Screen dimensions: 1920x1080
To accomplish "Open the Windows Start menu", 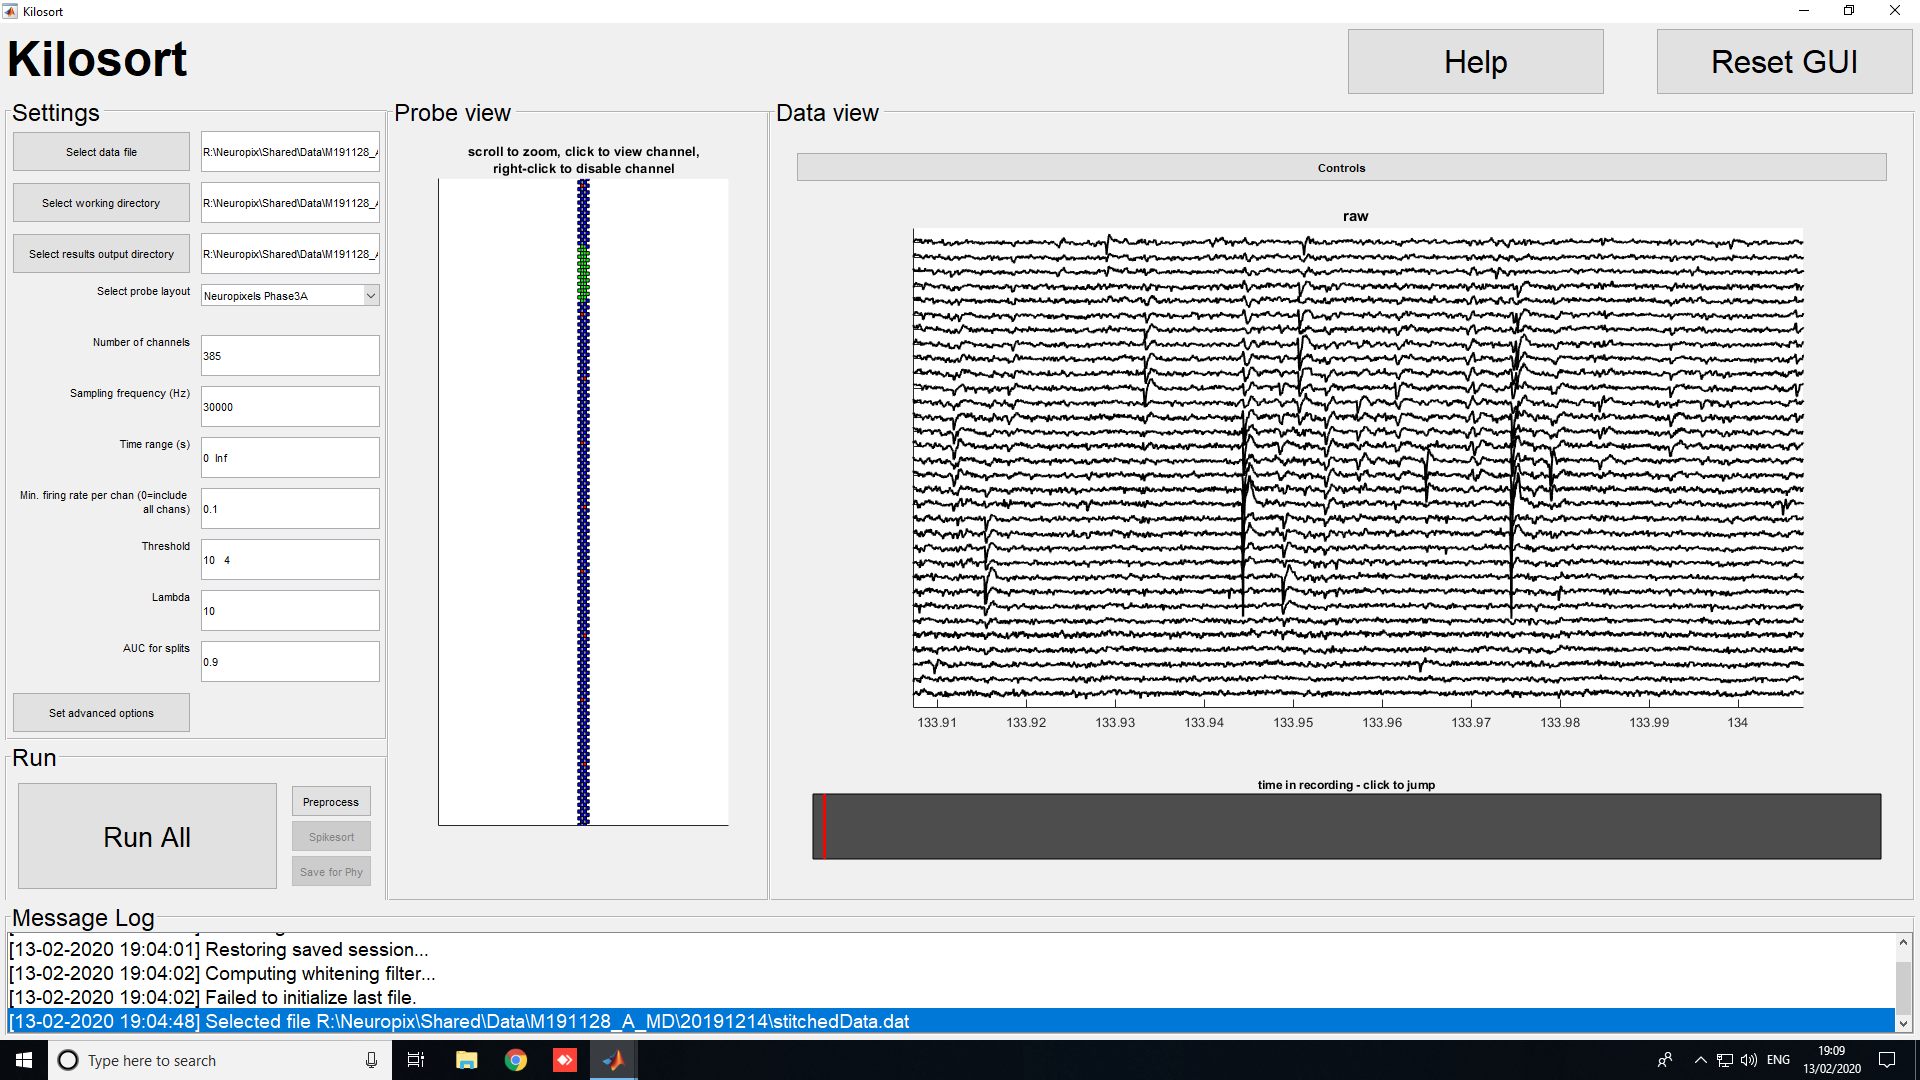I will point(22,1059).
